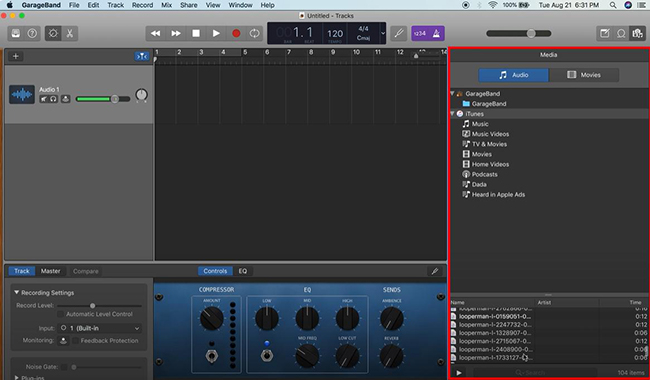This screenshot has width=650, height=380.
Task: Click the 120 tempo value
Action: pyautogui.click(x=335, y=33)
